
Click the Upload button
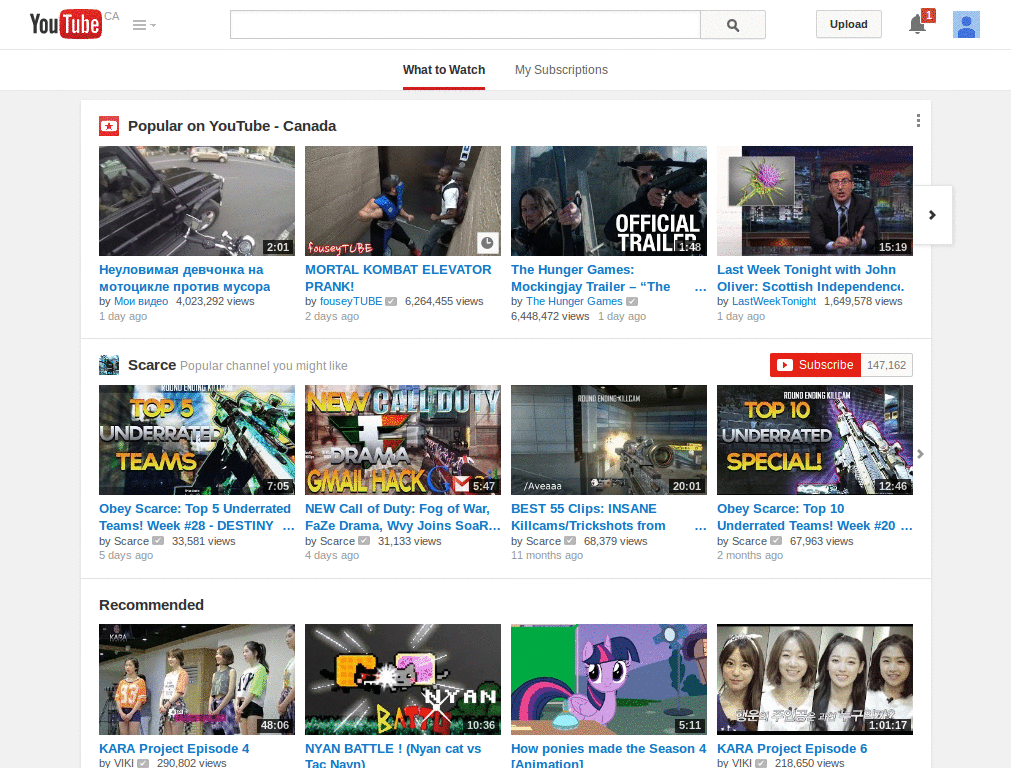(848, 24)
